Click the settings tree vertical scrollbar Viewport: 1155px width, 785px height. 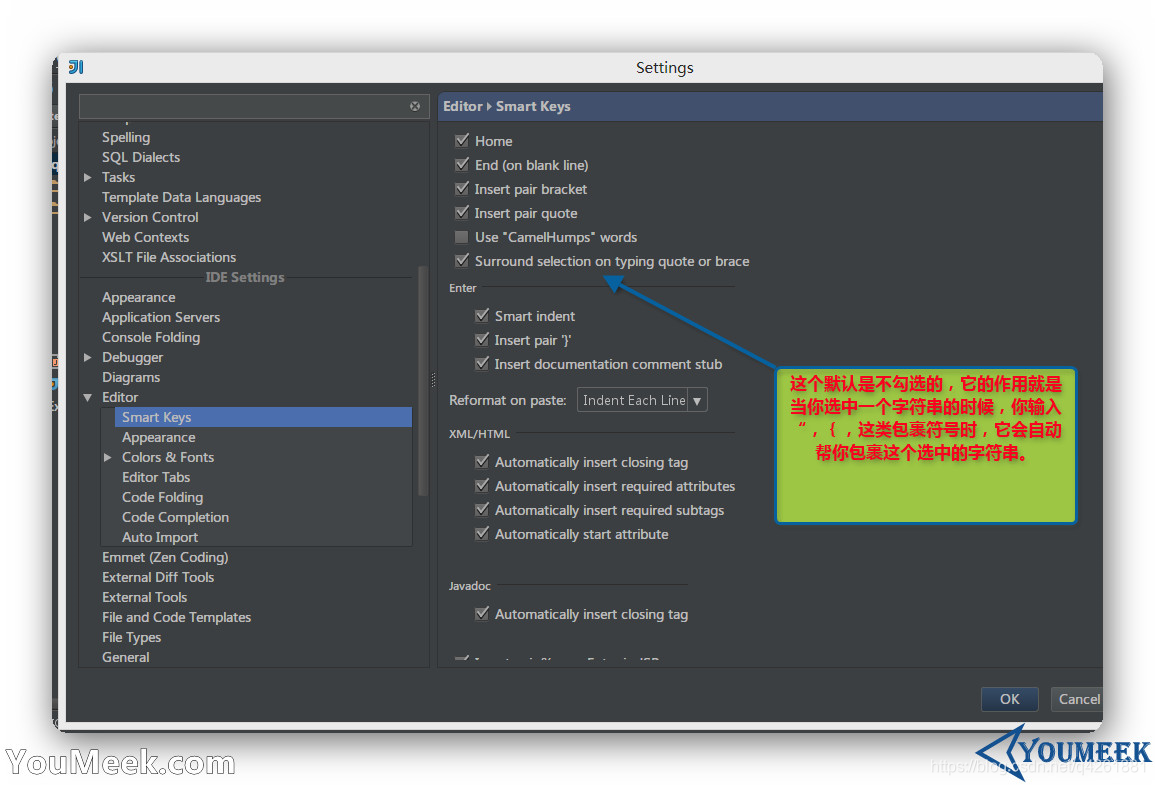[423, 380]
